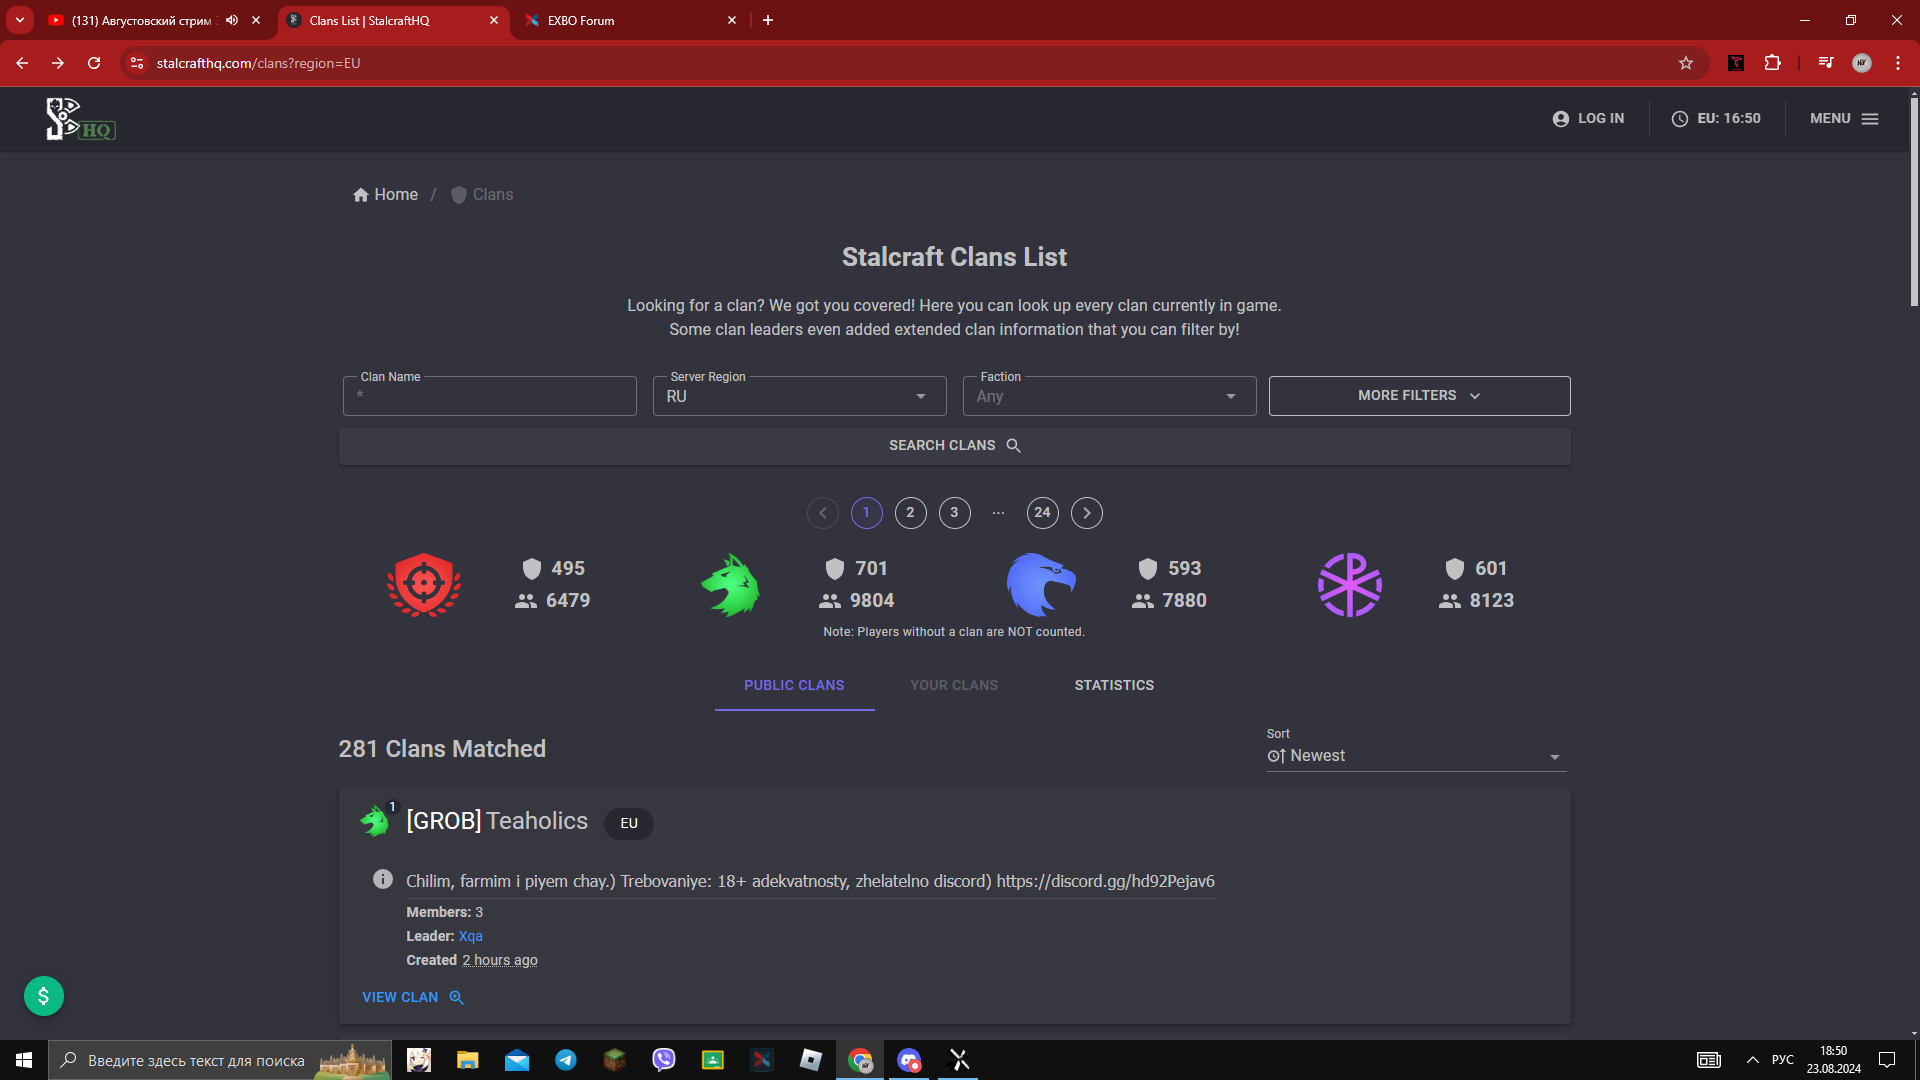Open Minecraft from the taskbar

pyautogui.click(x=615, y=1060)
